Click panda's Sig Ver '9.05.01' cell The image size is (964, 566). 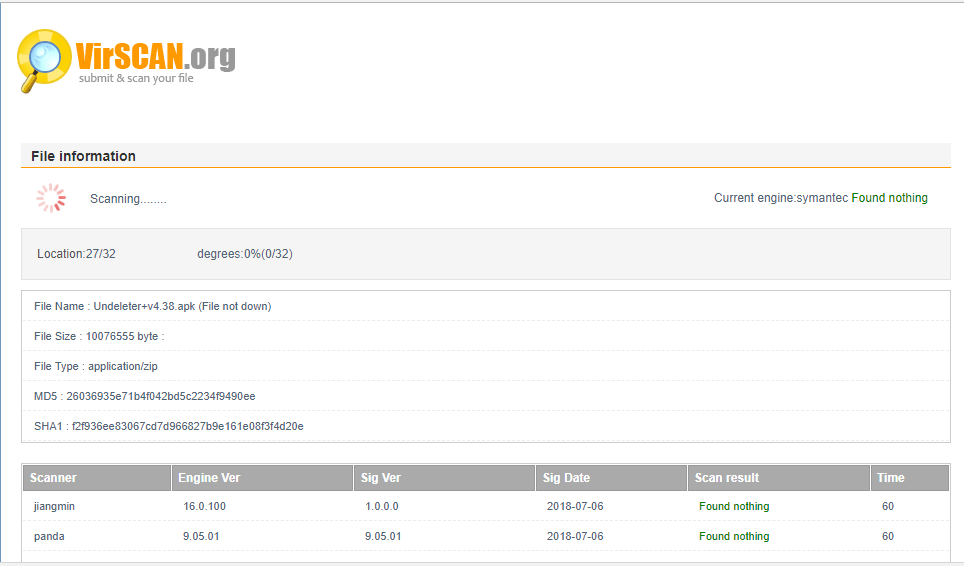pos(383,537)
